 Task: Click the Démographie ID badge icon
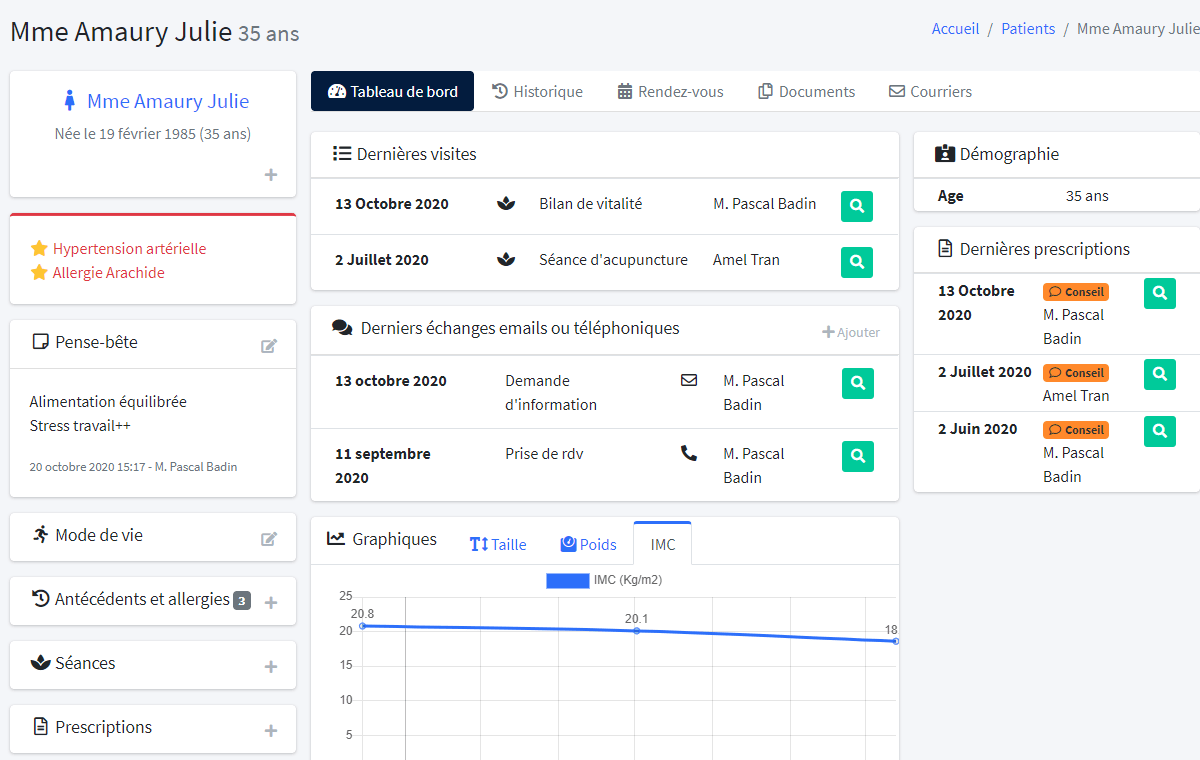point(944,154)
